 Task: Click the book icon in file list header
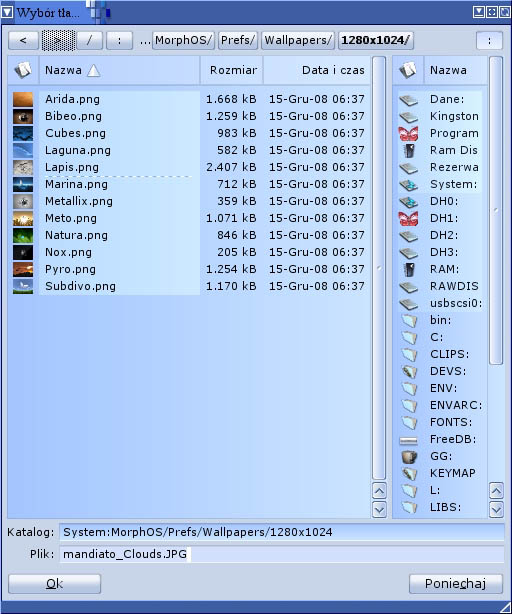[23, 70]
